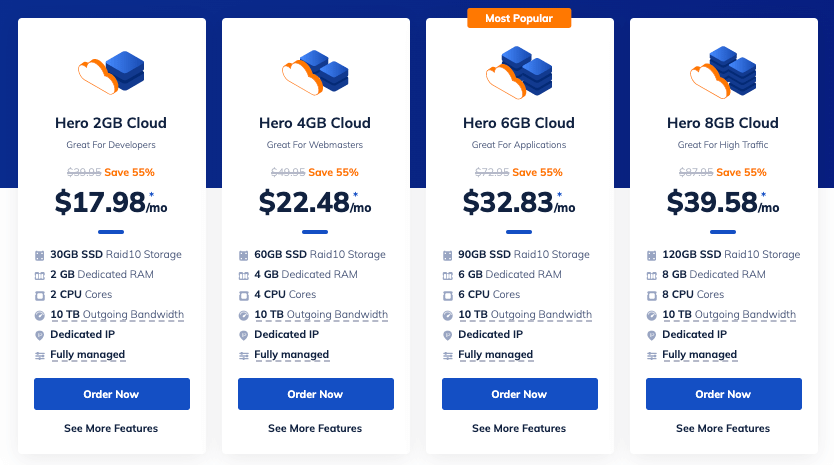834x465 pixels.
Task: Expand See More Features under the 2GB plan
Action: (x=111, y=429)
